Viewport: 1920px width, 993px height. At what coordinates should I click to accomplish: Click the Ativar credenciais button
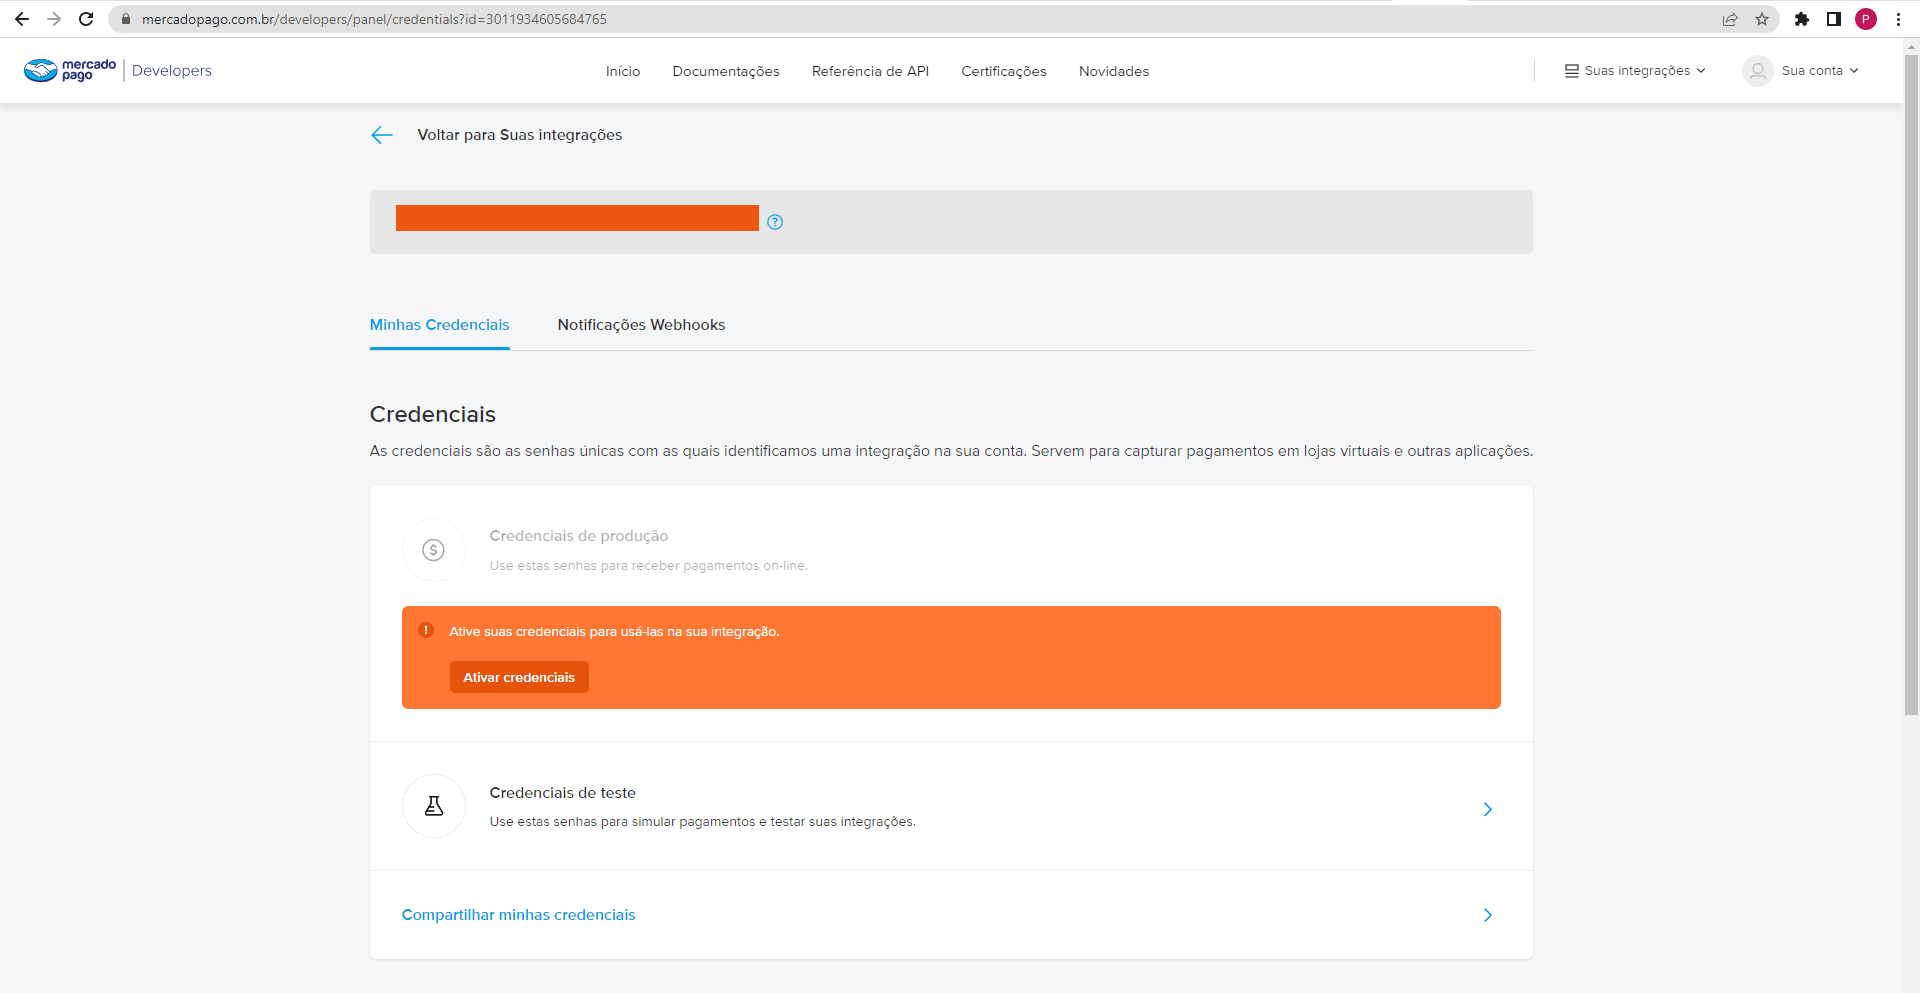(519, 677)
